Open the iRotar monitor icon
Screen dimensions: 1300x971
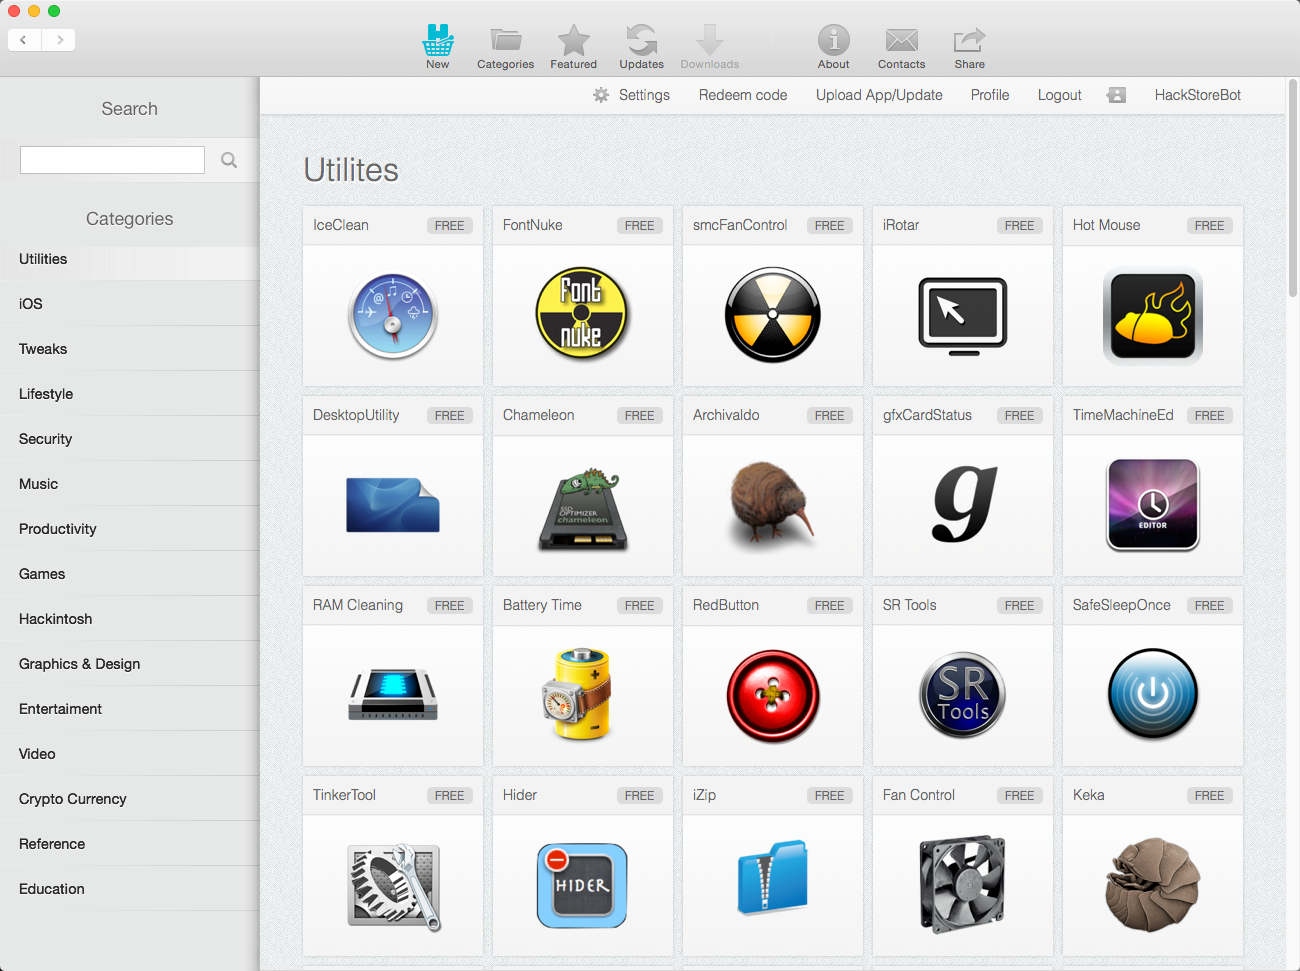[x=963, y=316]
